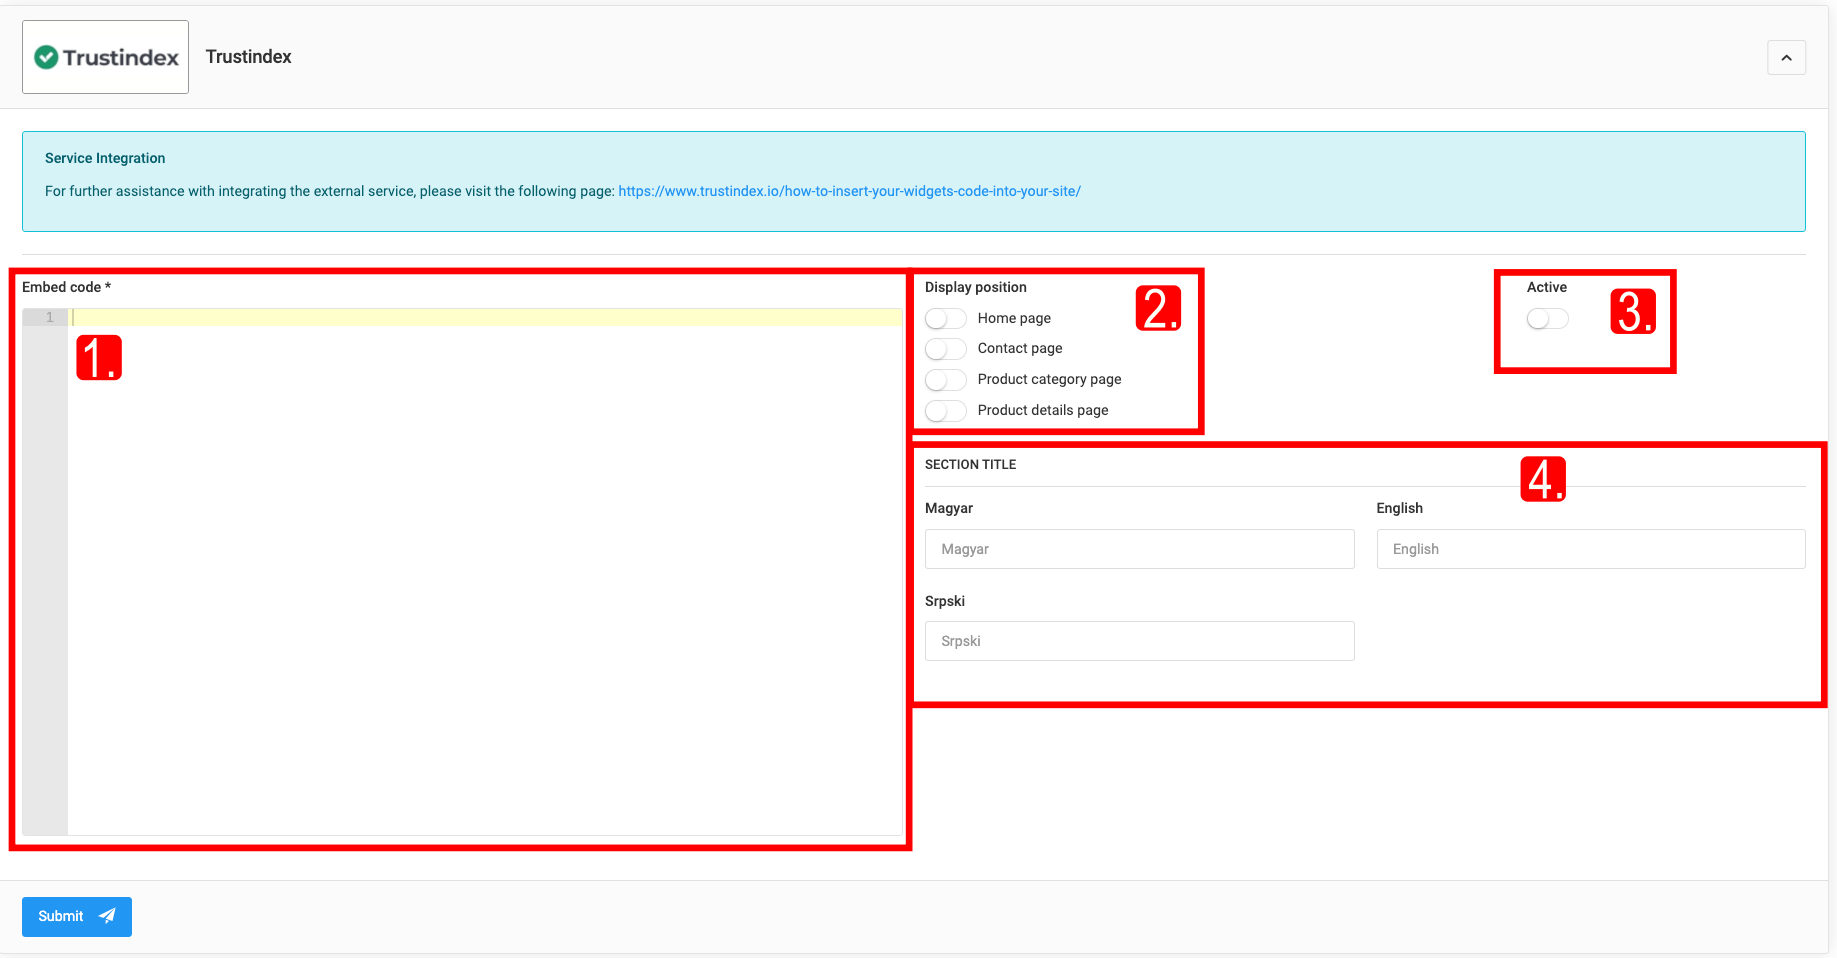Click the red number 4 marker

point(1542,479)
